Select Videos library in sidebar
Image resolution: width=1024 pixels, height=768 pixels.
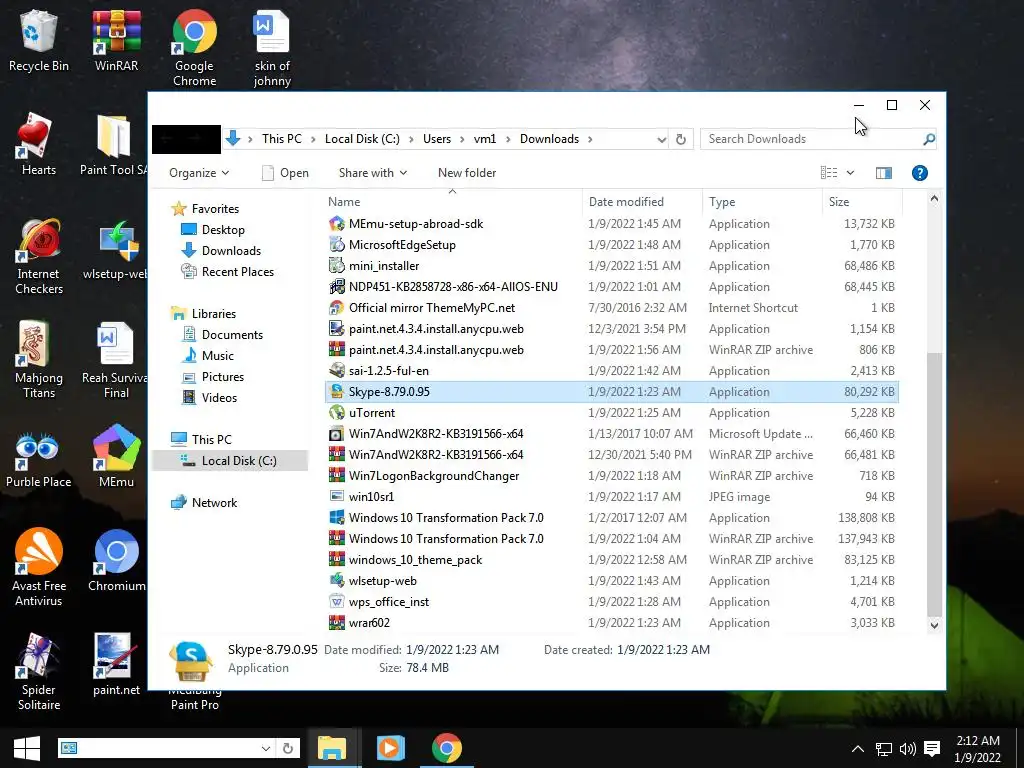pyautogui.click(x=210, y=398)
